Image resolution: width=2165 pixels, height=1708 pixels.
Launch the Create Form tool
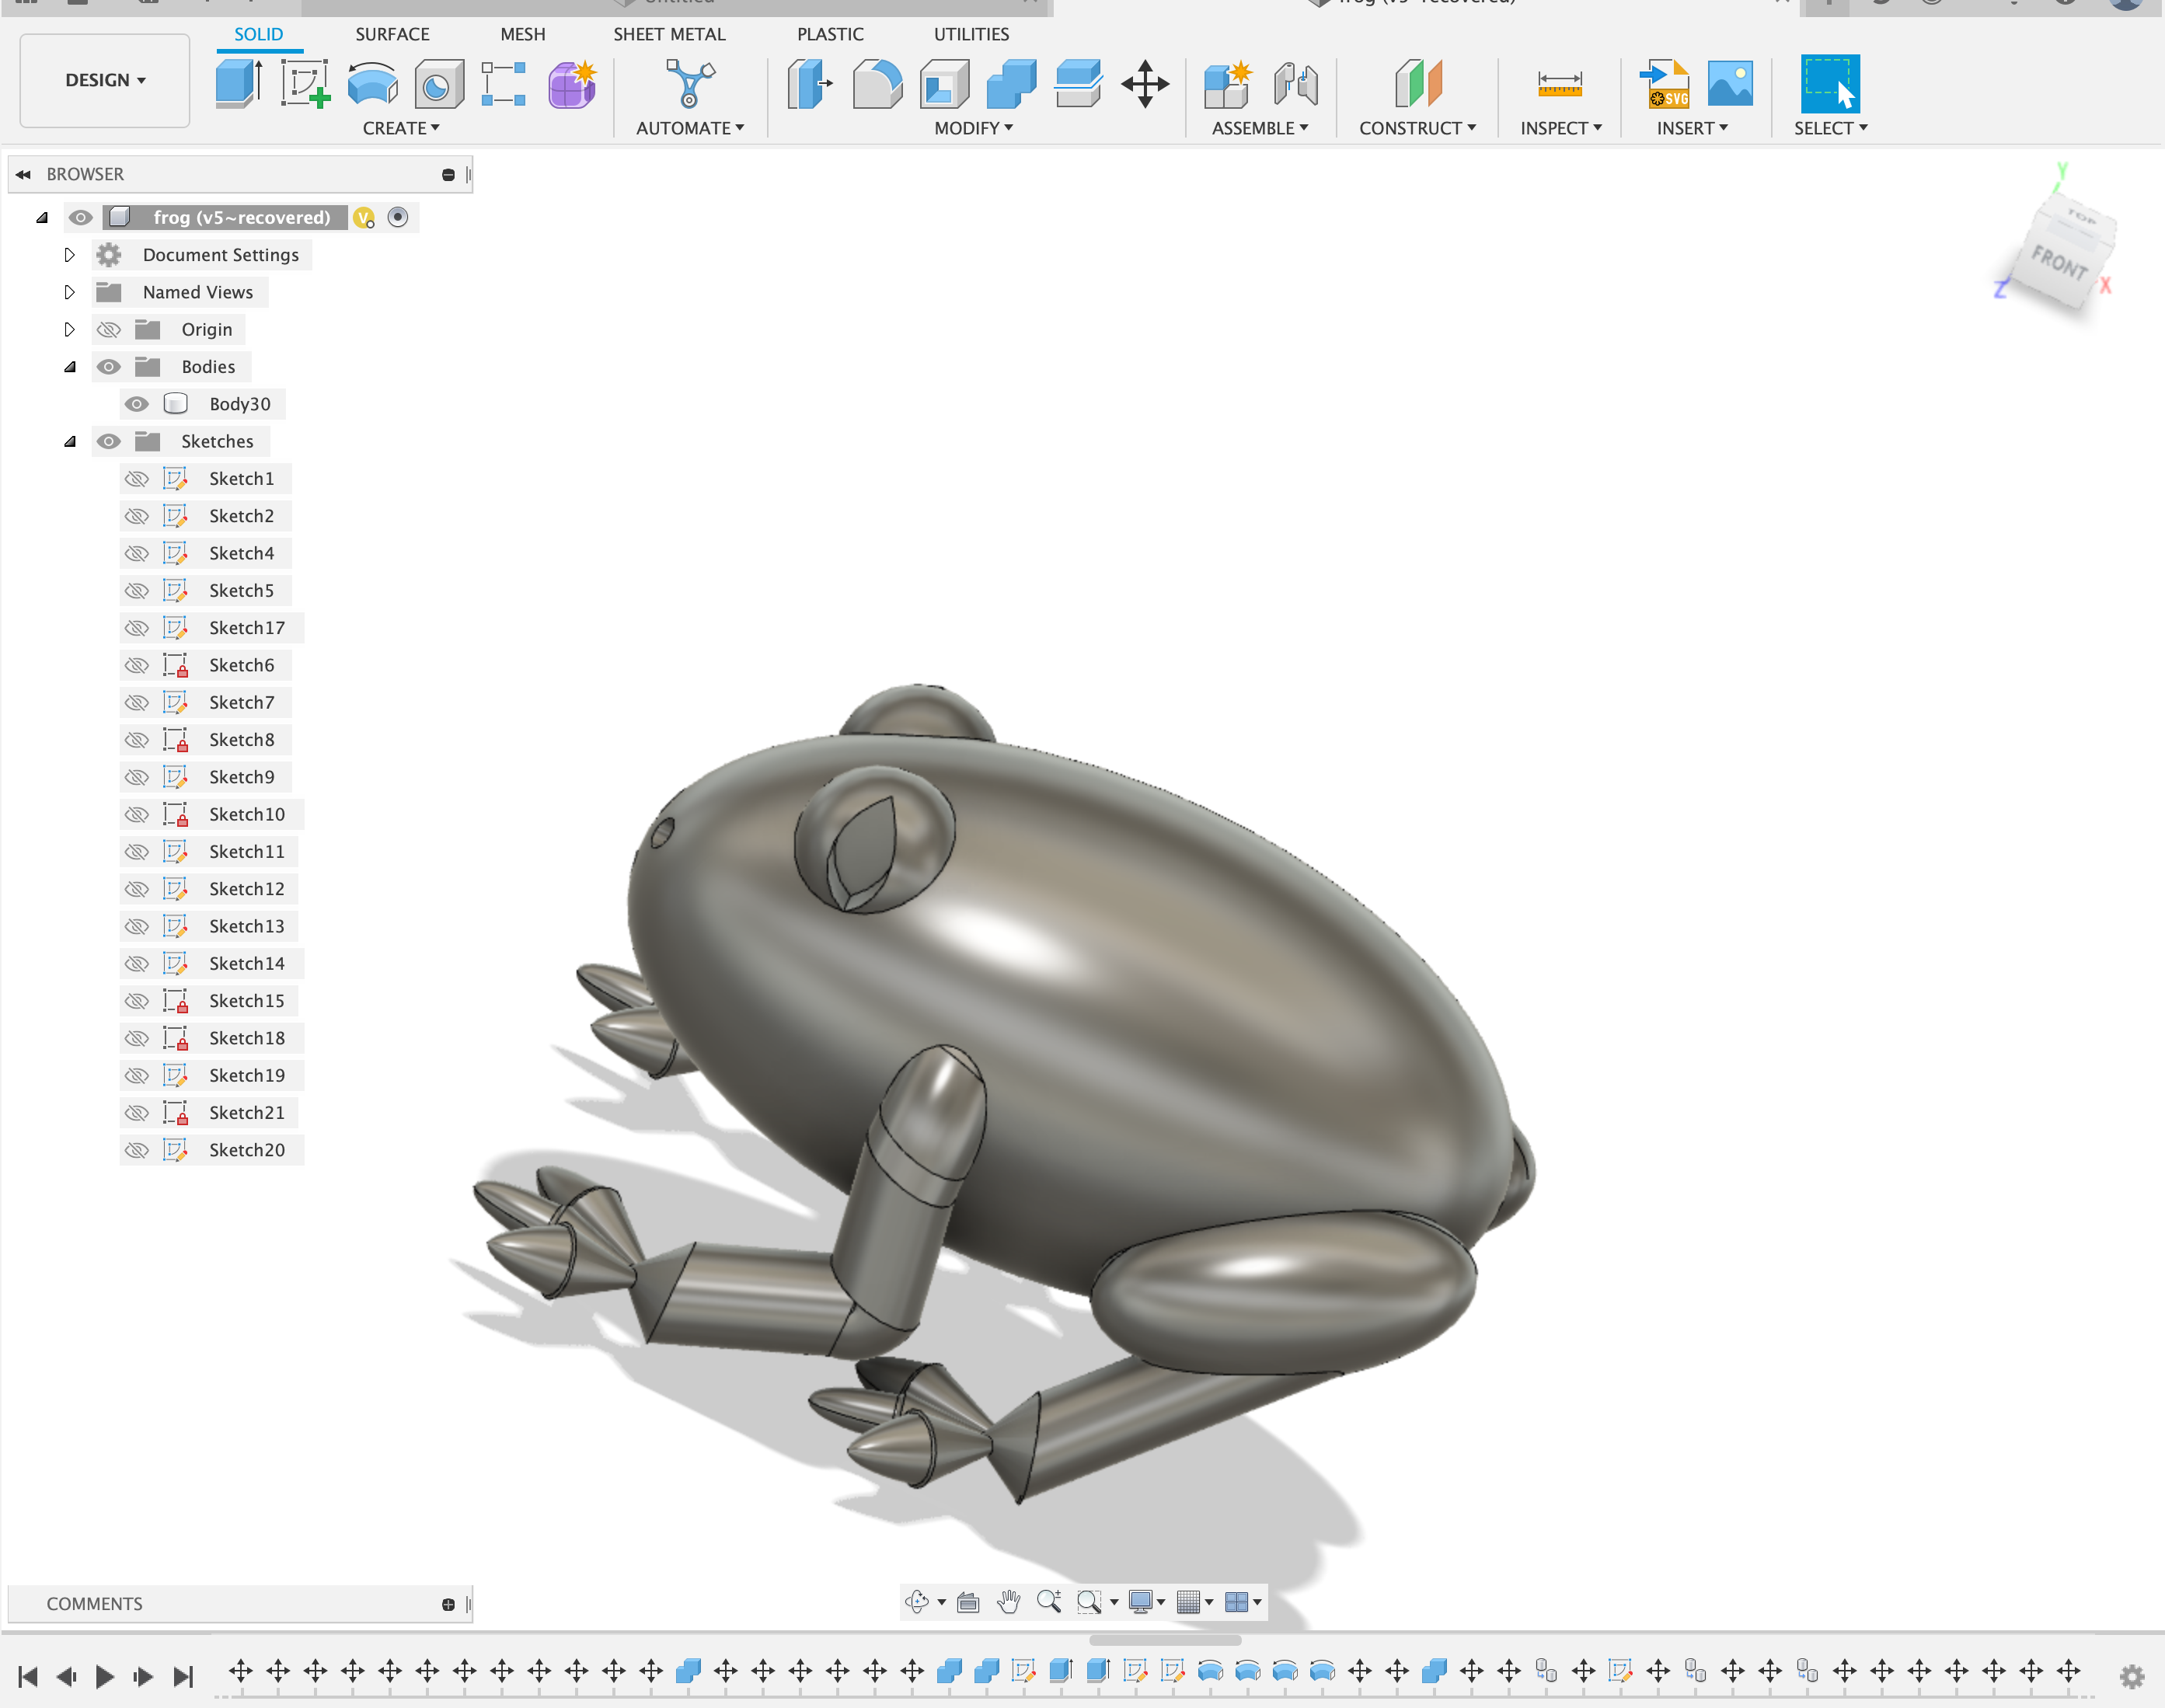click(572, 84)
